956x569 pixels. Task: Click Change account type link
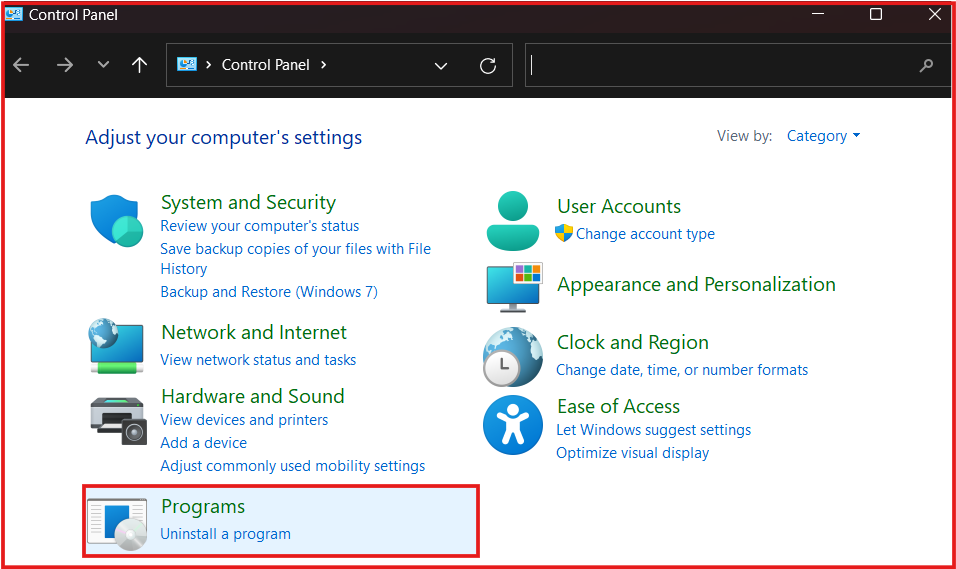tap(645, 234)
